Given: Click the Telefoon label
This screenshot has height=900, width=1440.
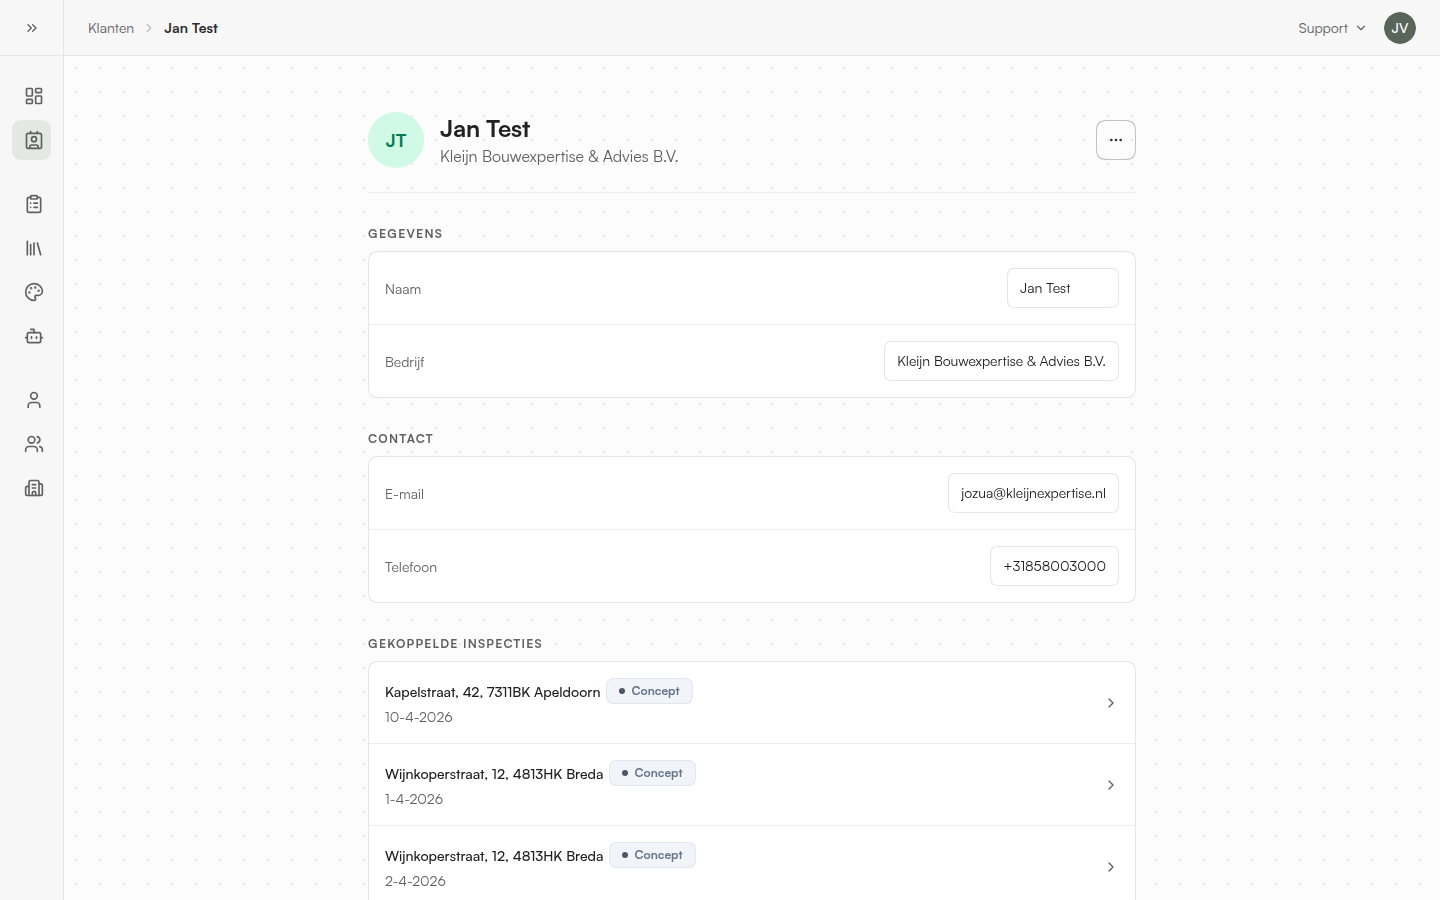Looking at the screenshot, I should click(411, 567).
